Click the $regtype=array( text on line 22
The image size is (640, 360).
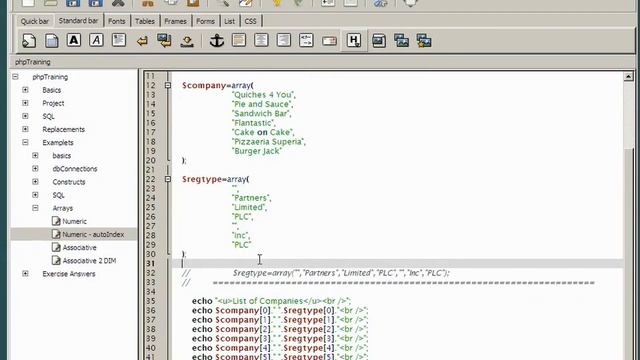point(216,179)
